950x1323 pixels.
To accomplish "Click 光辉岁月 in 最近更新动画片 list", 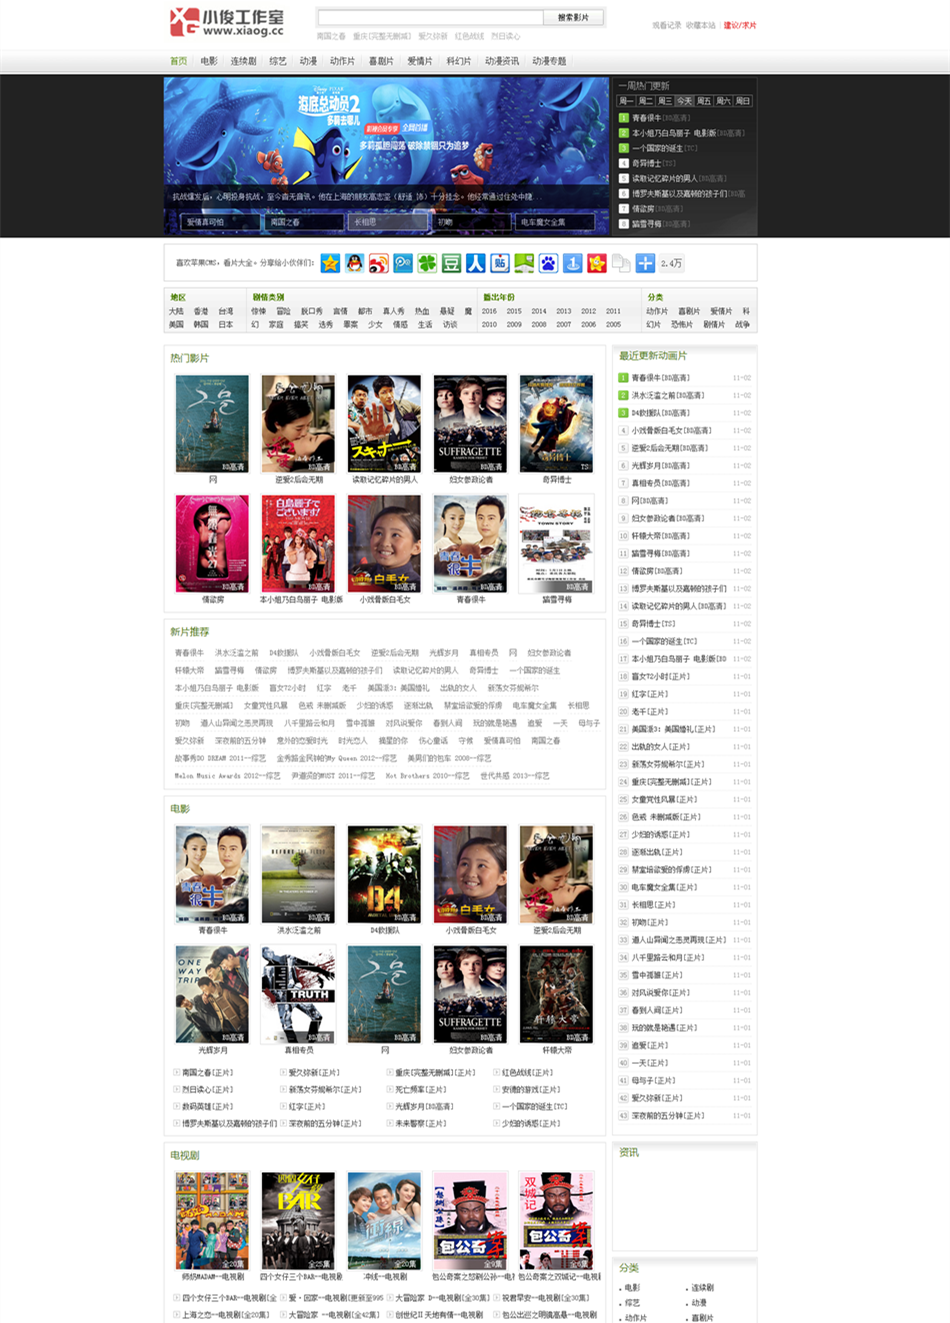I will coord(660,465).
